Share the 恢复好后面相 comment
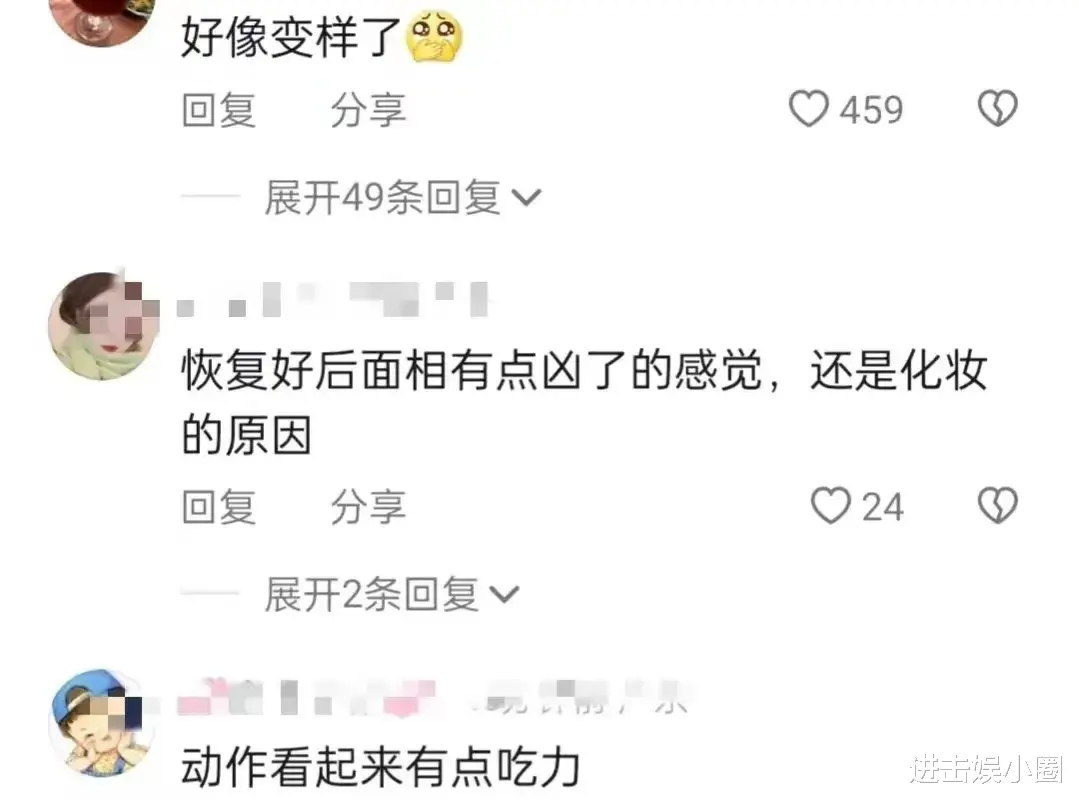This screenshot has width=1079, height=804. click(x=368, y=507)
